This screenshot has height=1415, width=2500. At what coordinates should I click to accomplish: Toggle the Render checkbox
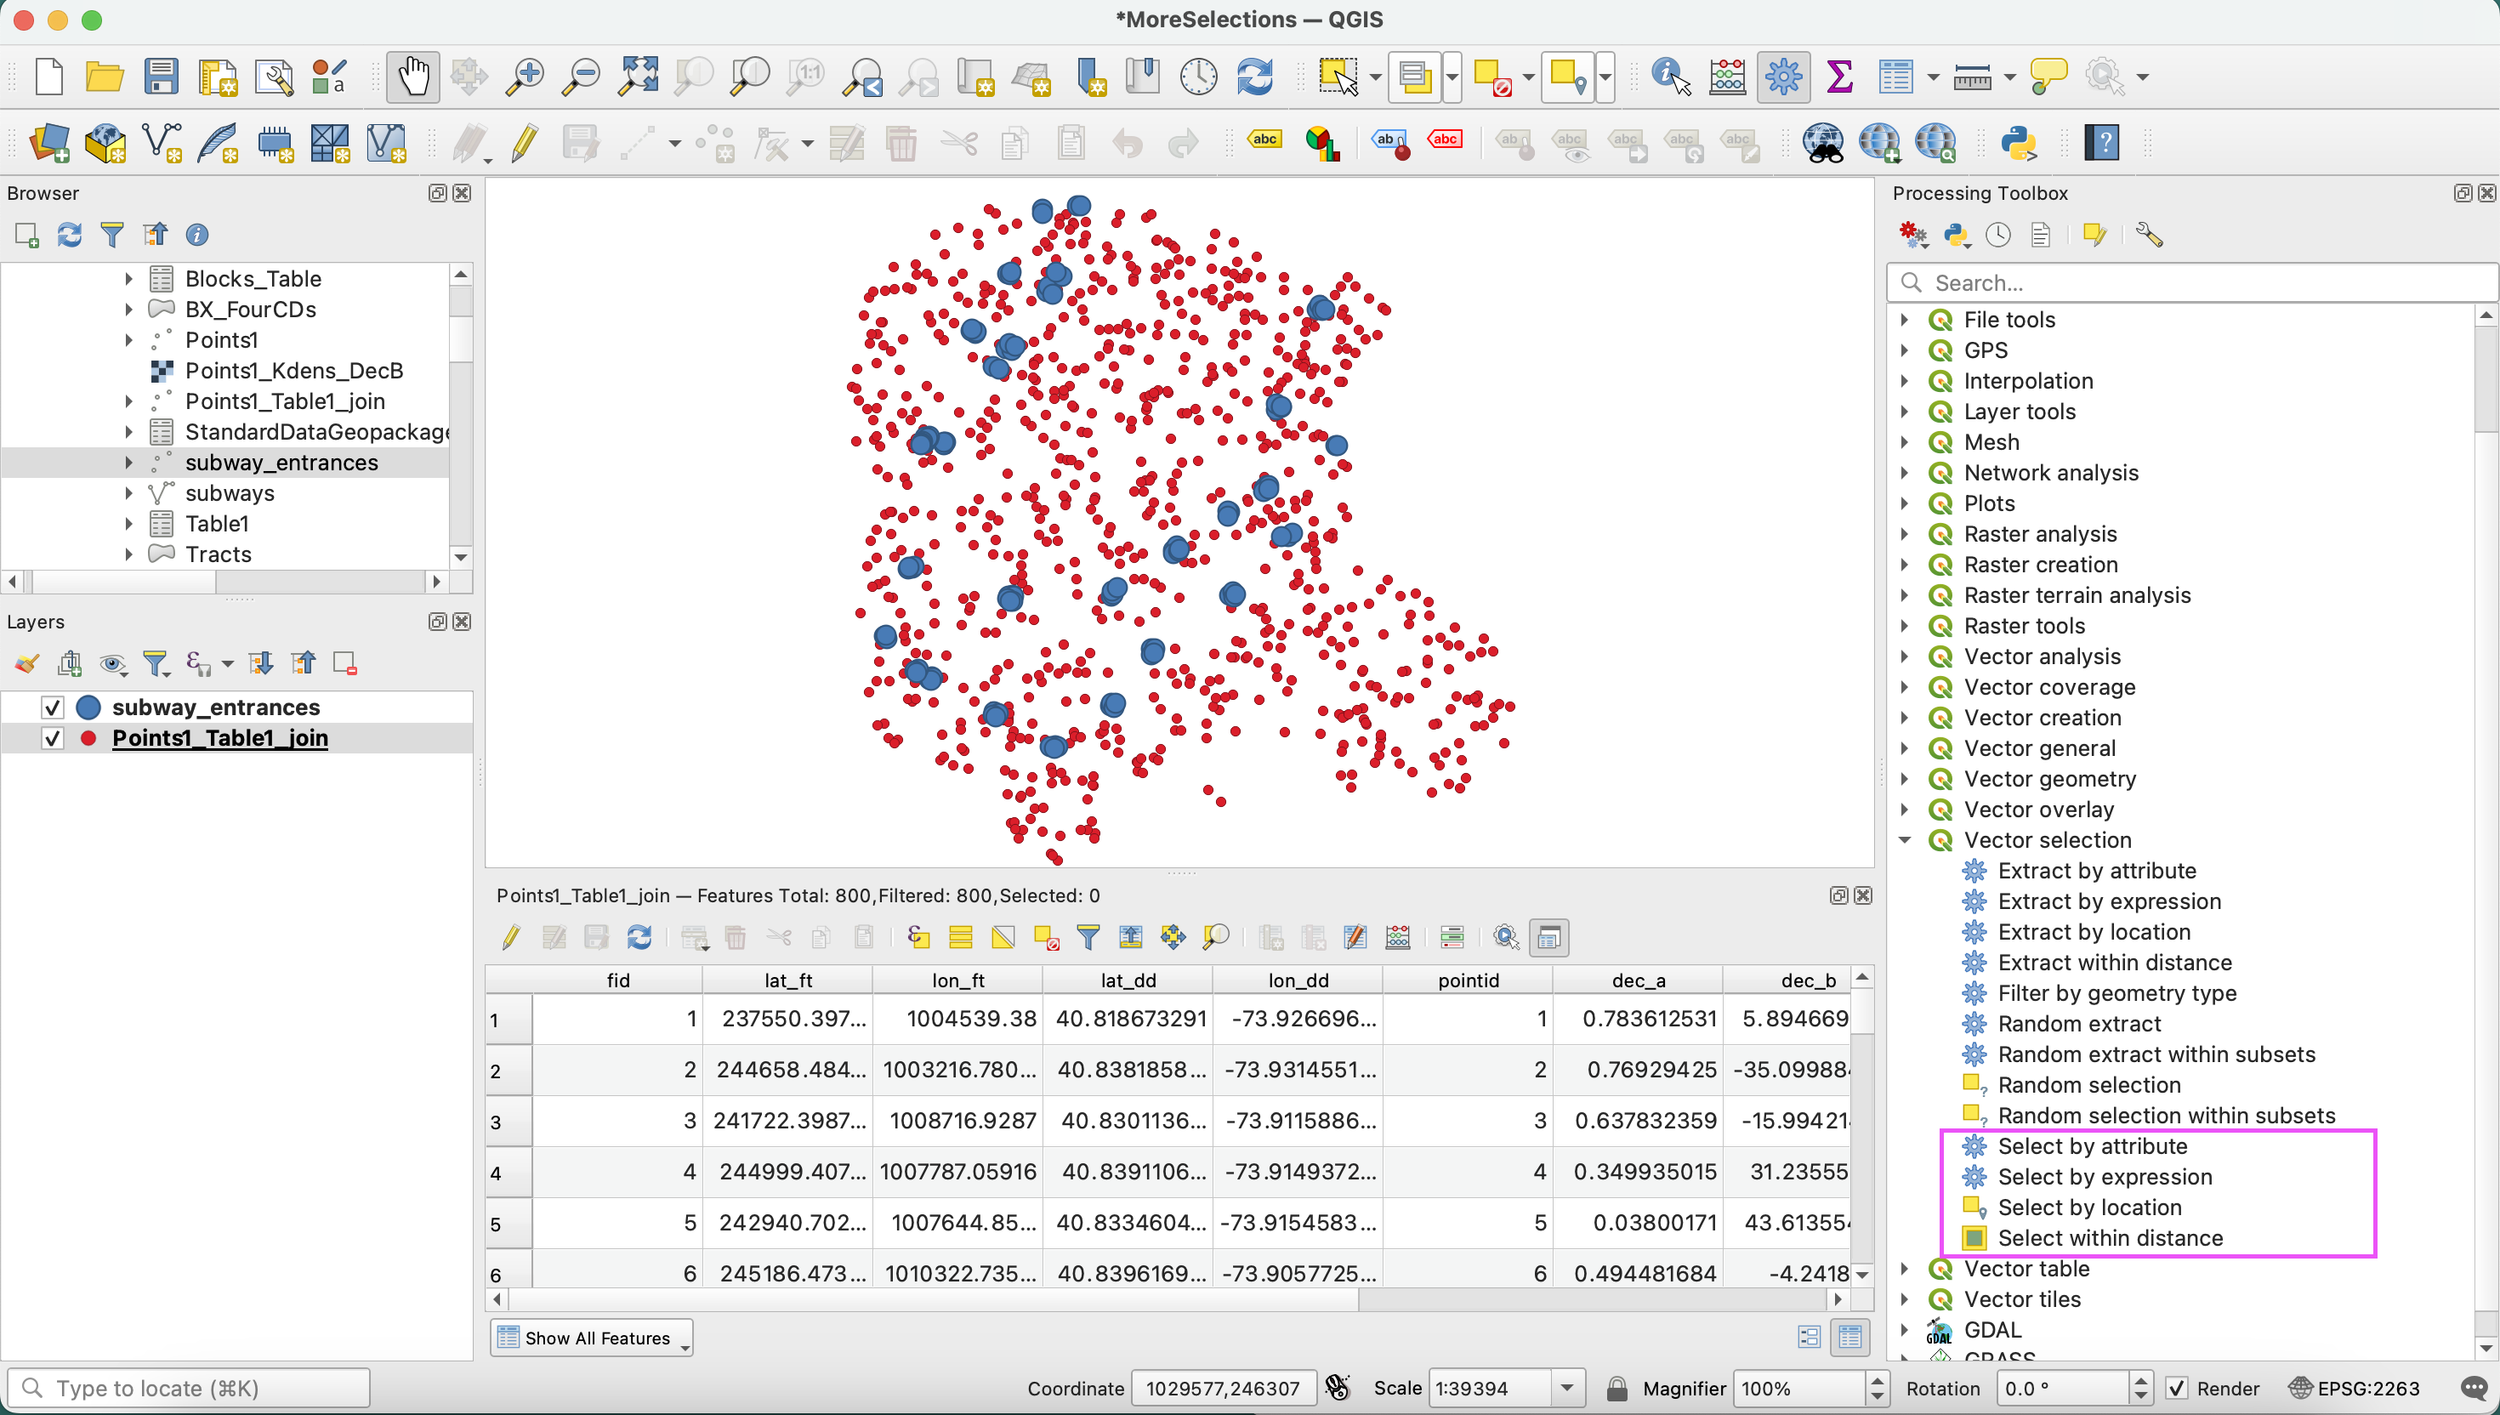pos(2176,1388)
